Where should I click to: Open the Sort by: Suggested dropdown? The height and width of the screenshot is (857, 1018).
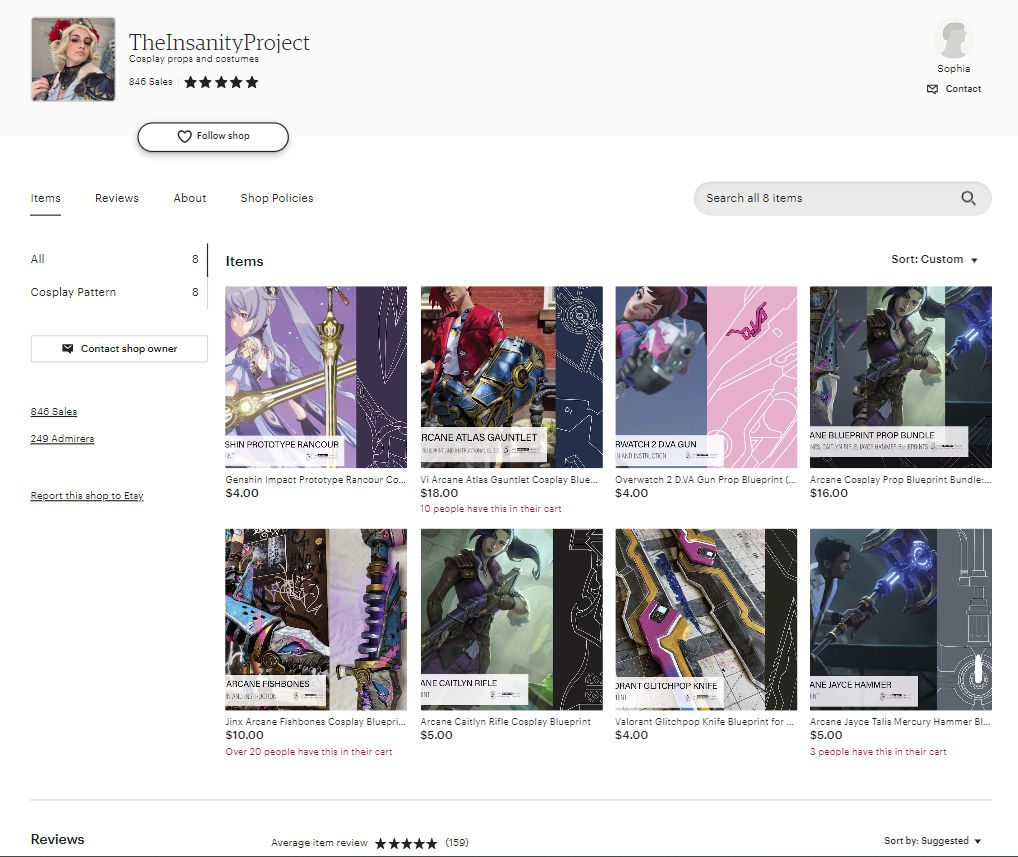[932, 841]
